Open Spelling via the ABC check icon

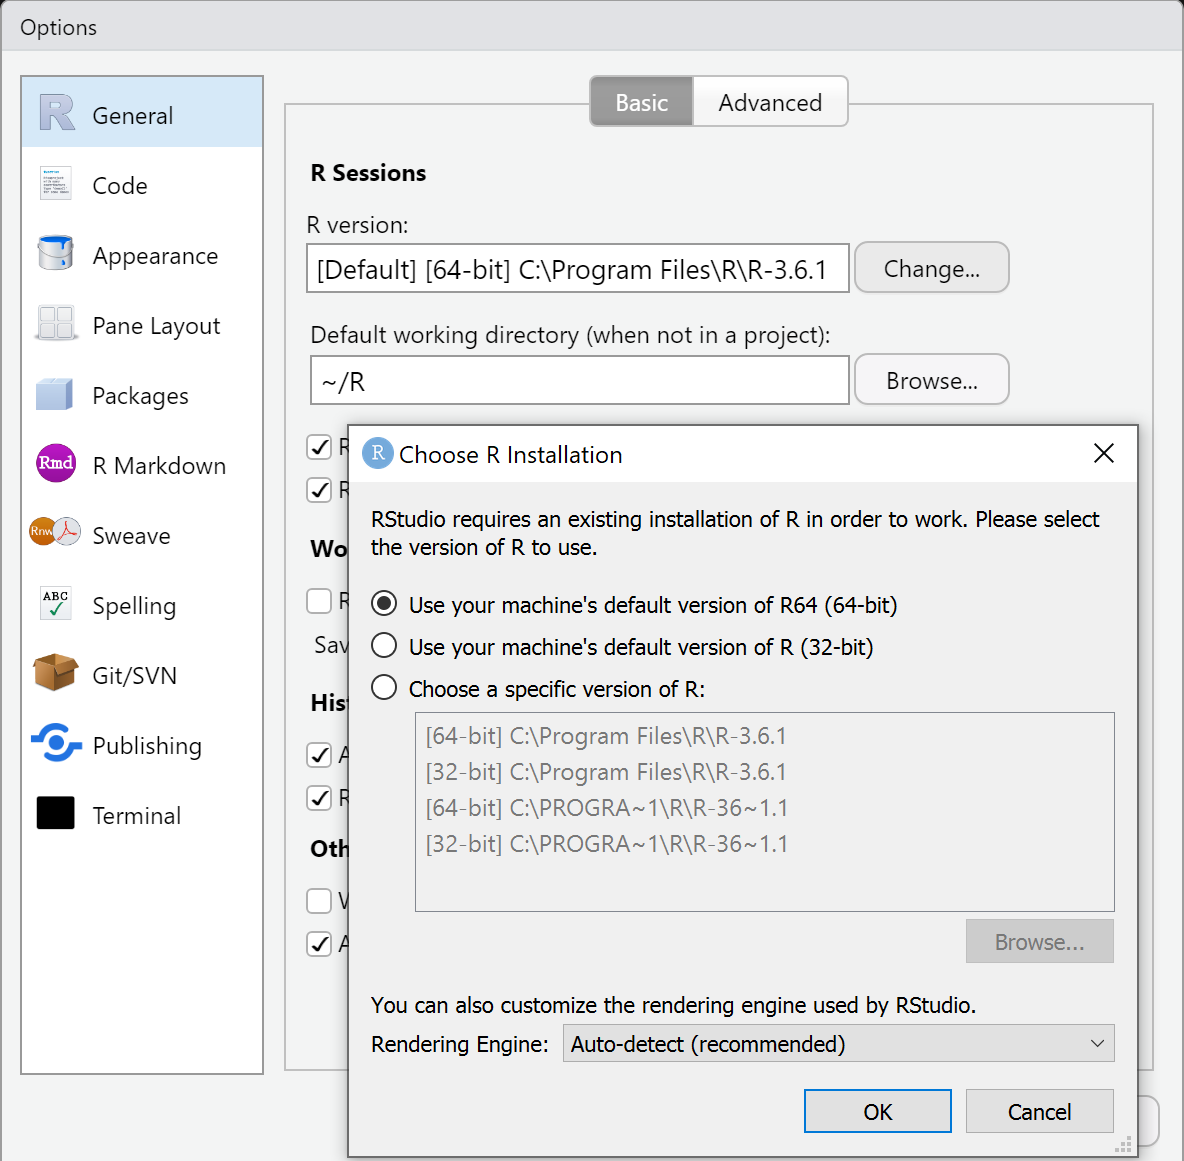55,603
